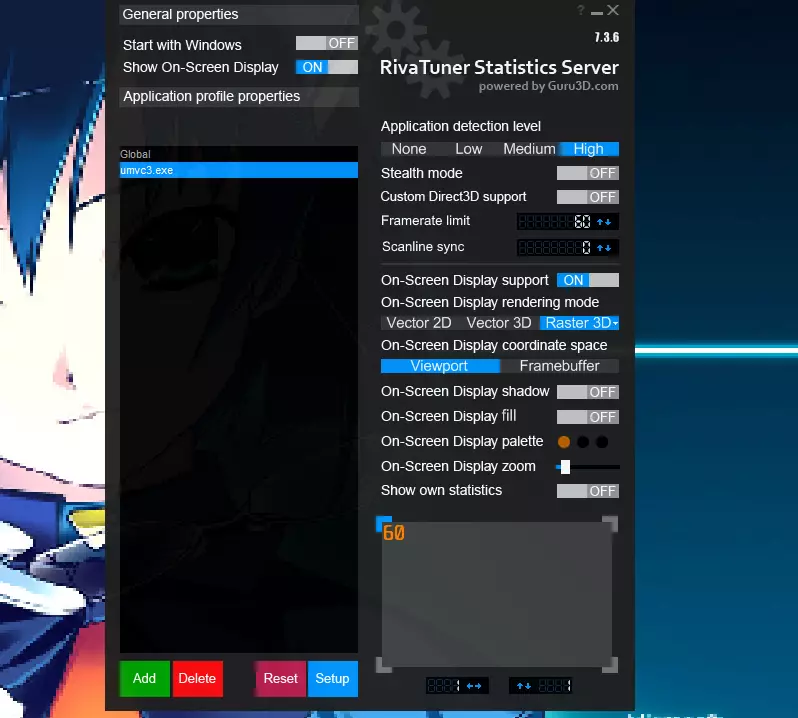Select the bottom-right corner anchor of preview
Image resolution: width=798 pixels, height=718 pixels.
tap(610, 665)
